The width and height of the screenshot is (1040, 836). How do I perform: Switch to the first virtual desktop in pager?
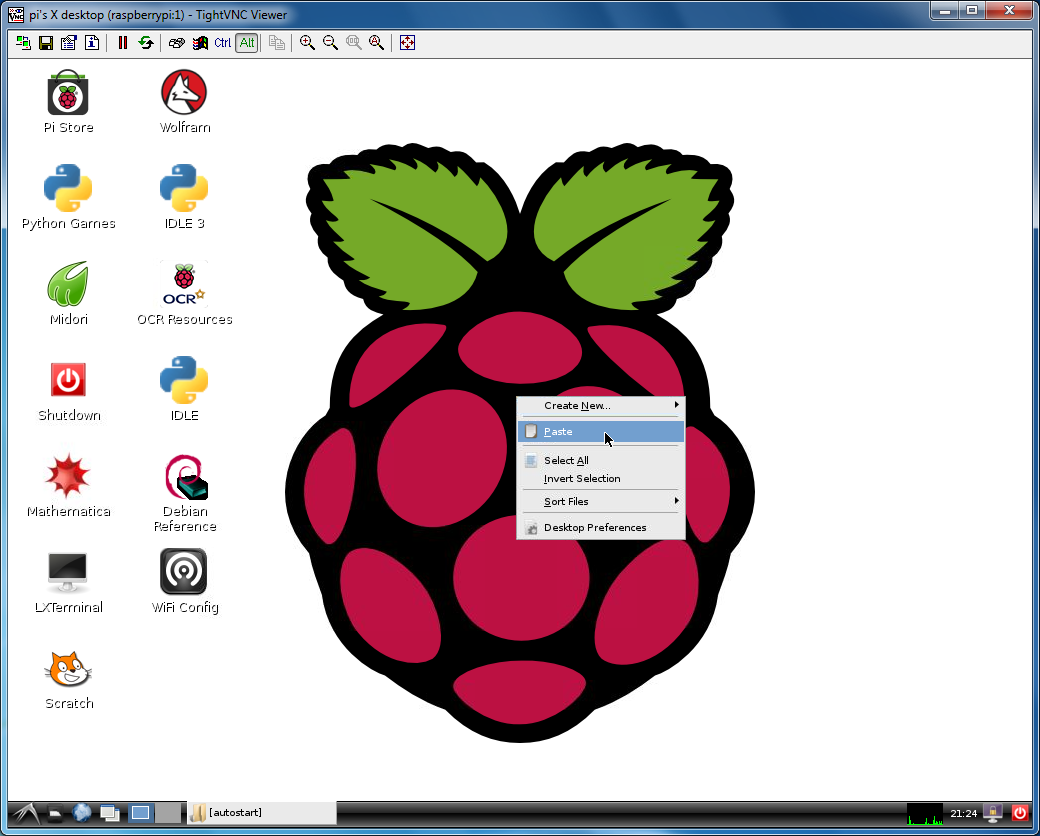point(141,813)
